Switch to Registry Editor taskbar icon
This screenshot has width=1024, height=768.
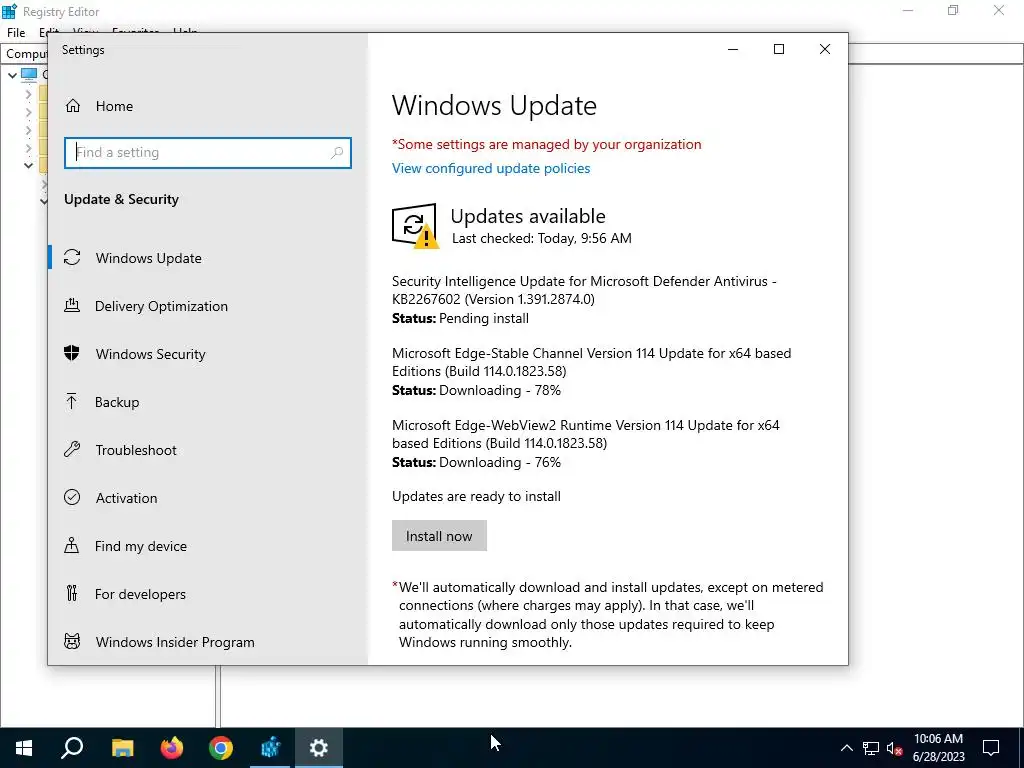pos(270,748)
